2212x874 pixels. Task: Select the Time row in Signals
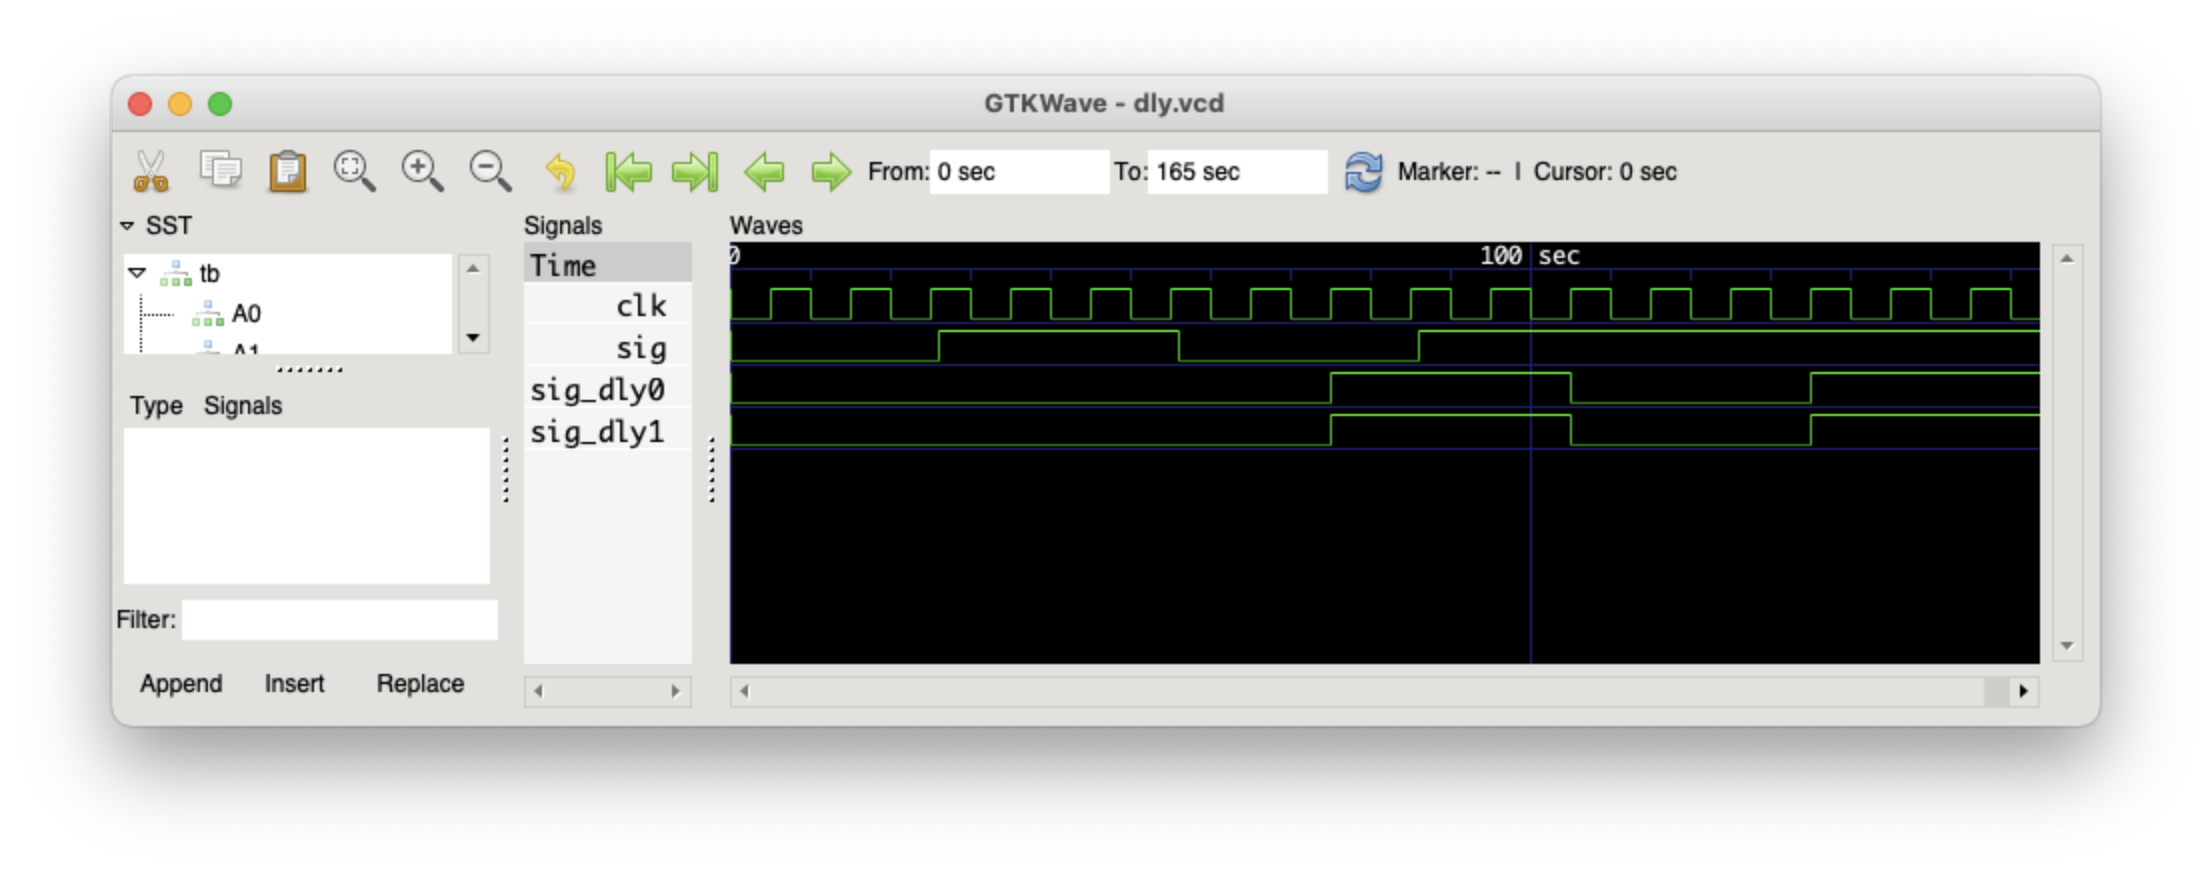[x=608, y=265]
